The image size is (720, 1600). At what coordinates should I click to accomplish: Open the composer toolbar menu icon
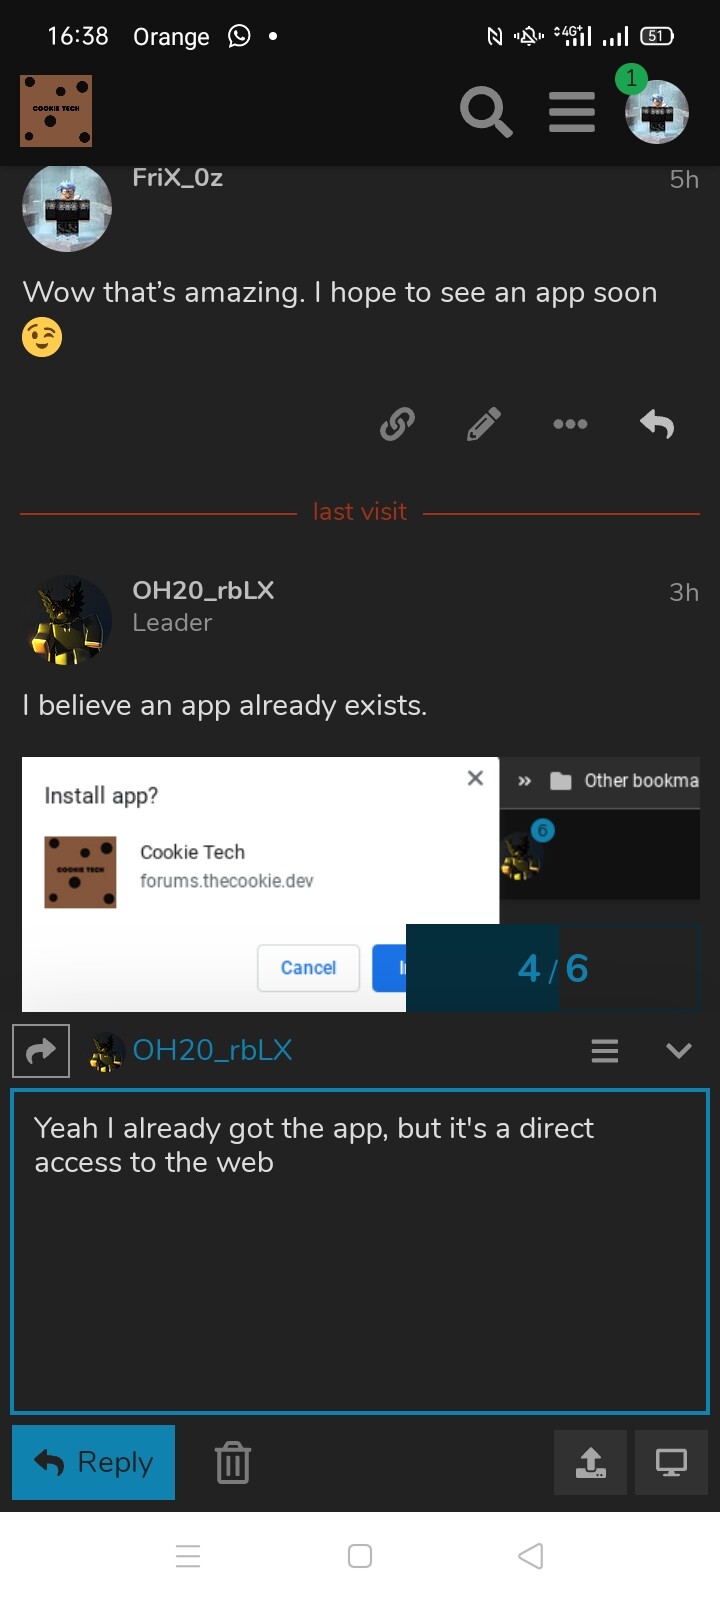[x=605, y=1051]
